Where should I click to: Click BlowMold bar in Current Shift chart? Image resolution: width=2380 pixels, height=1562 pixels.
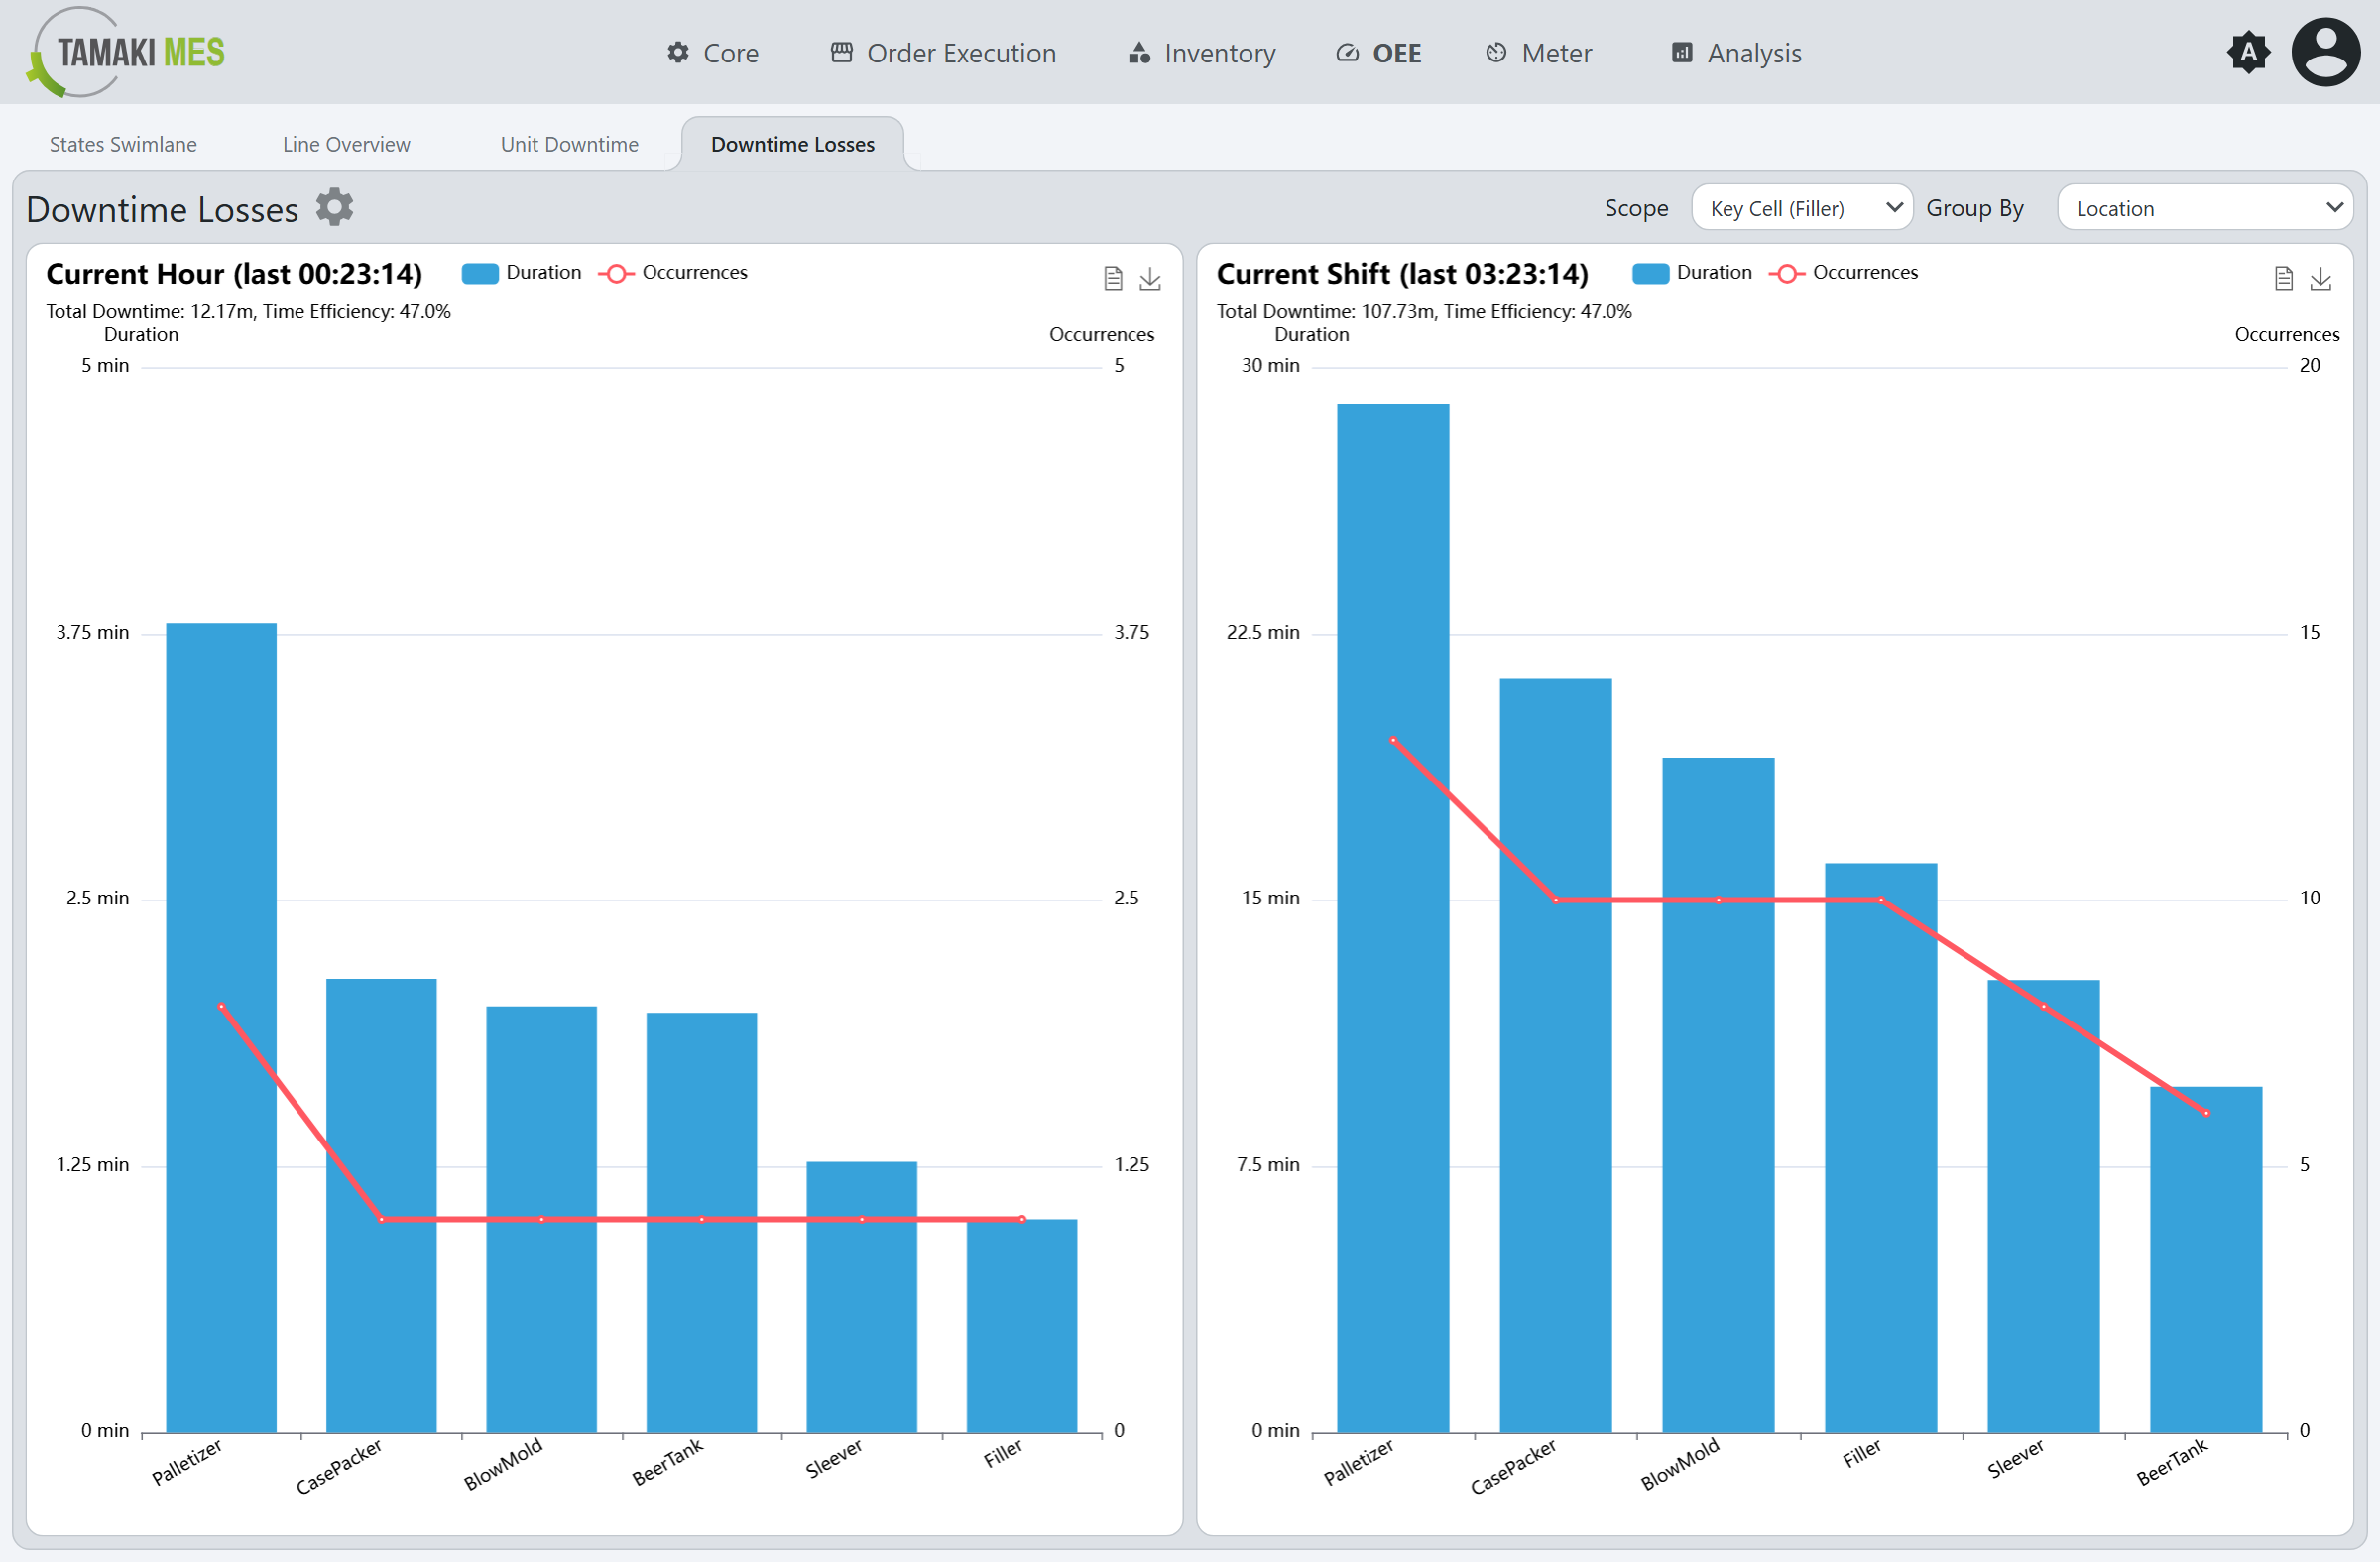(1718, 1095)
